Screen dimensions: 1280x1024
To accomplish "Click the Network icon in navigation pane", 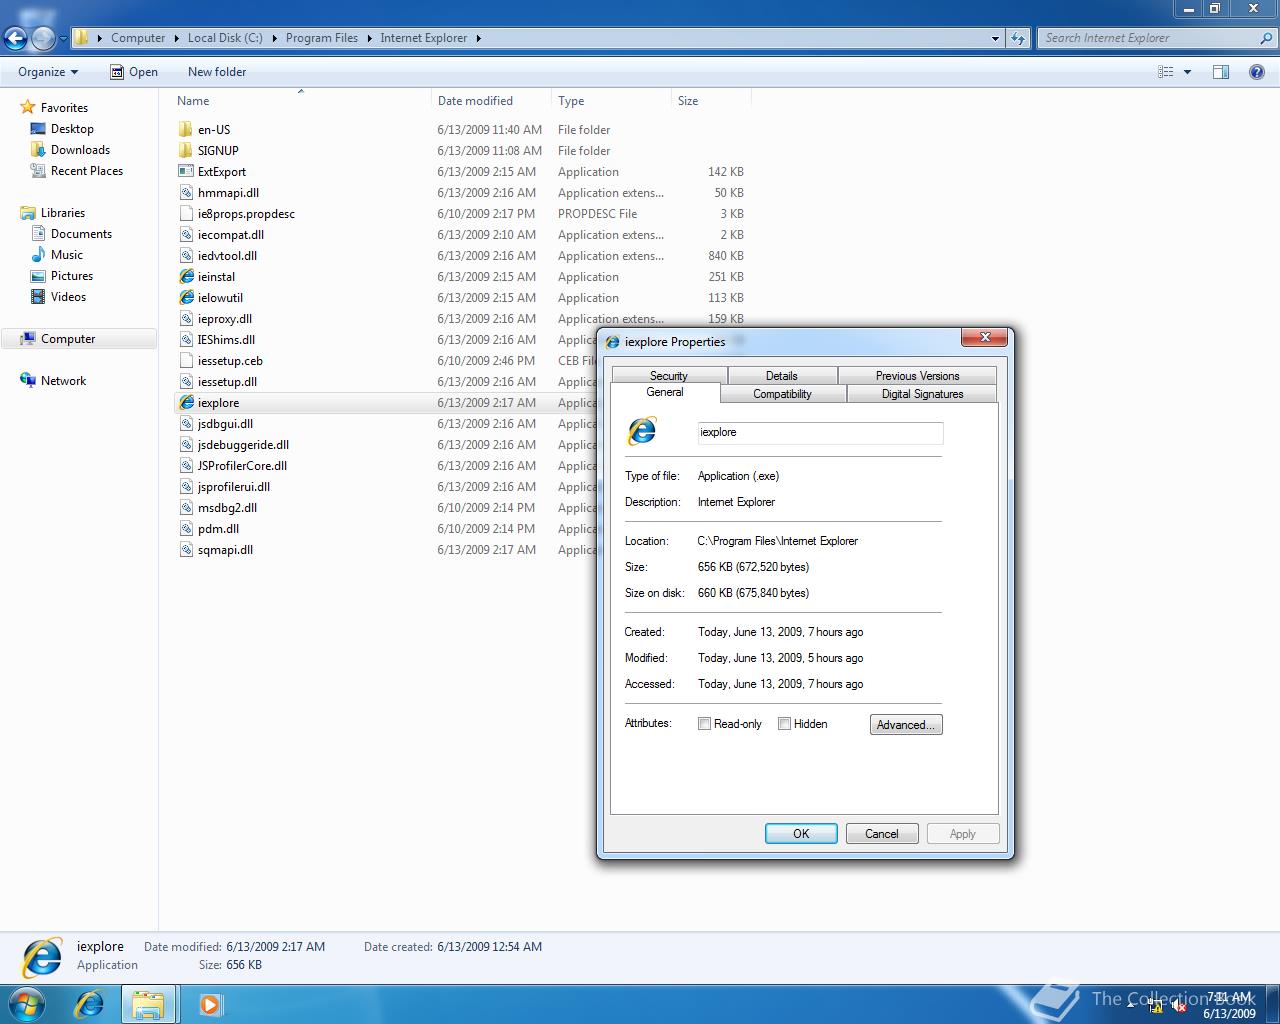I will [28, 380].
